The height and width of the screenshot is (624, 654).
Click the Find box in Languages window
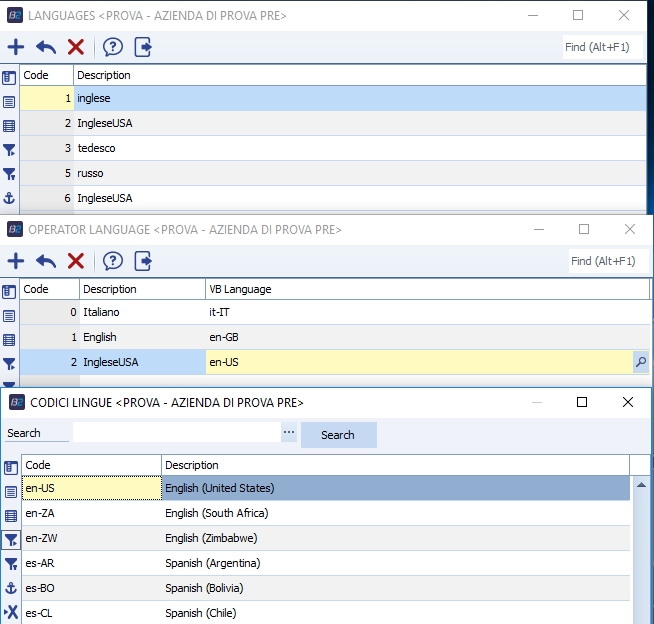(602, 47)
